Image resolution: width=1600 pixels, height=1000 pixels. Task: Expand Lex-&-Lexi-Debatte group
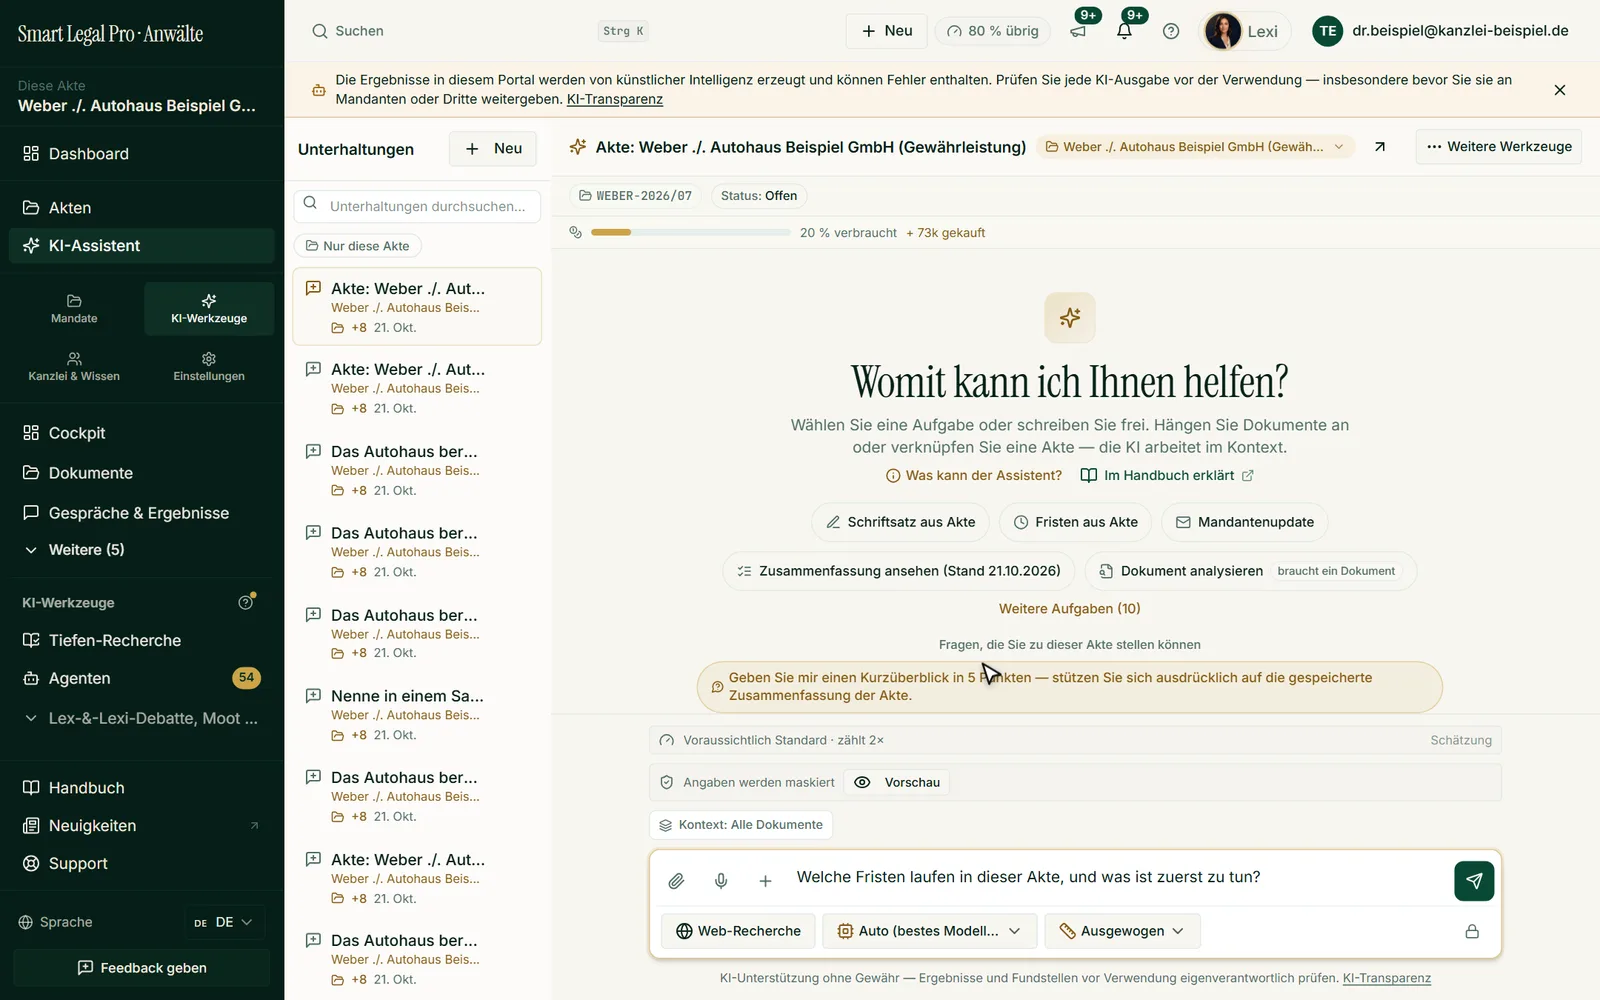(x=142, y=718)
